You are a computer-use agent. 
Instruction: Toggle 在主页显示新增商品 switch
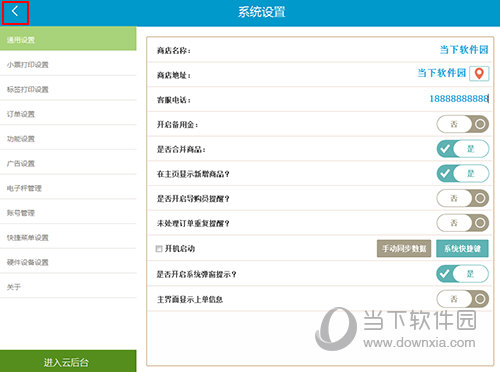pos(463,173)
